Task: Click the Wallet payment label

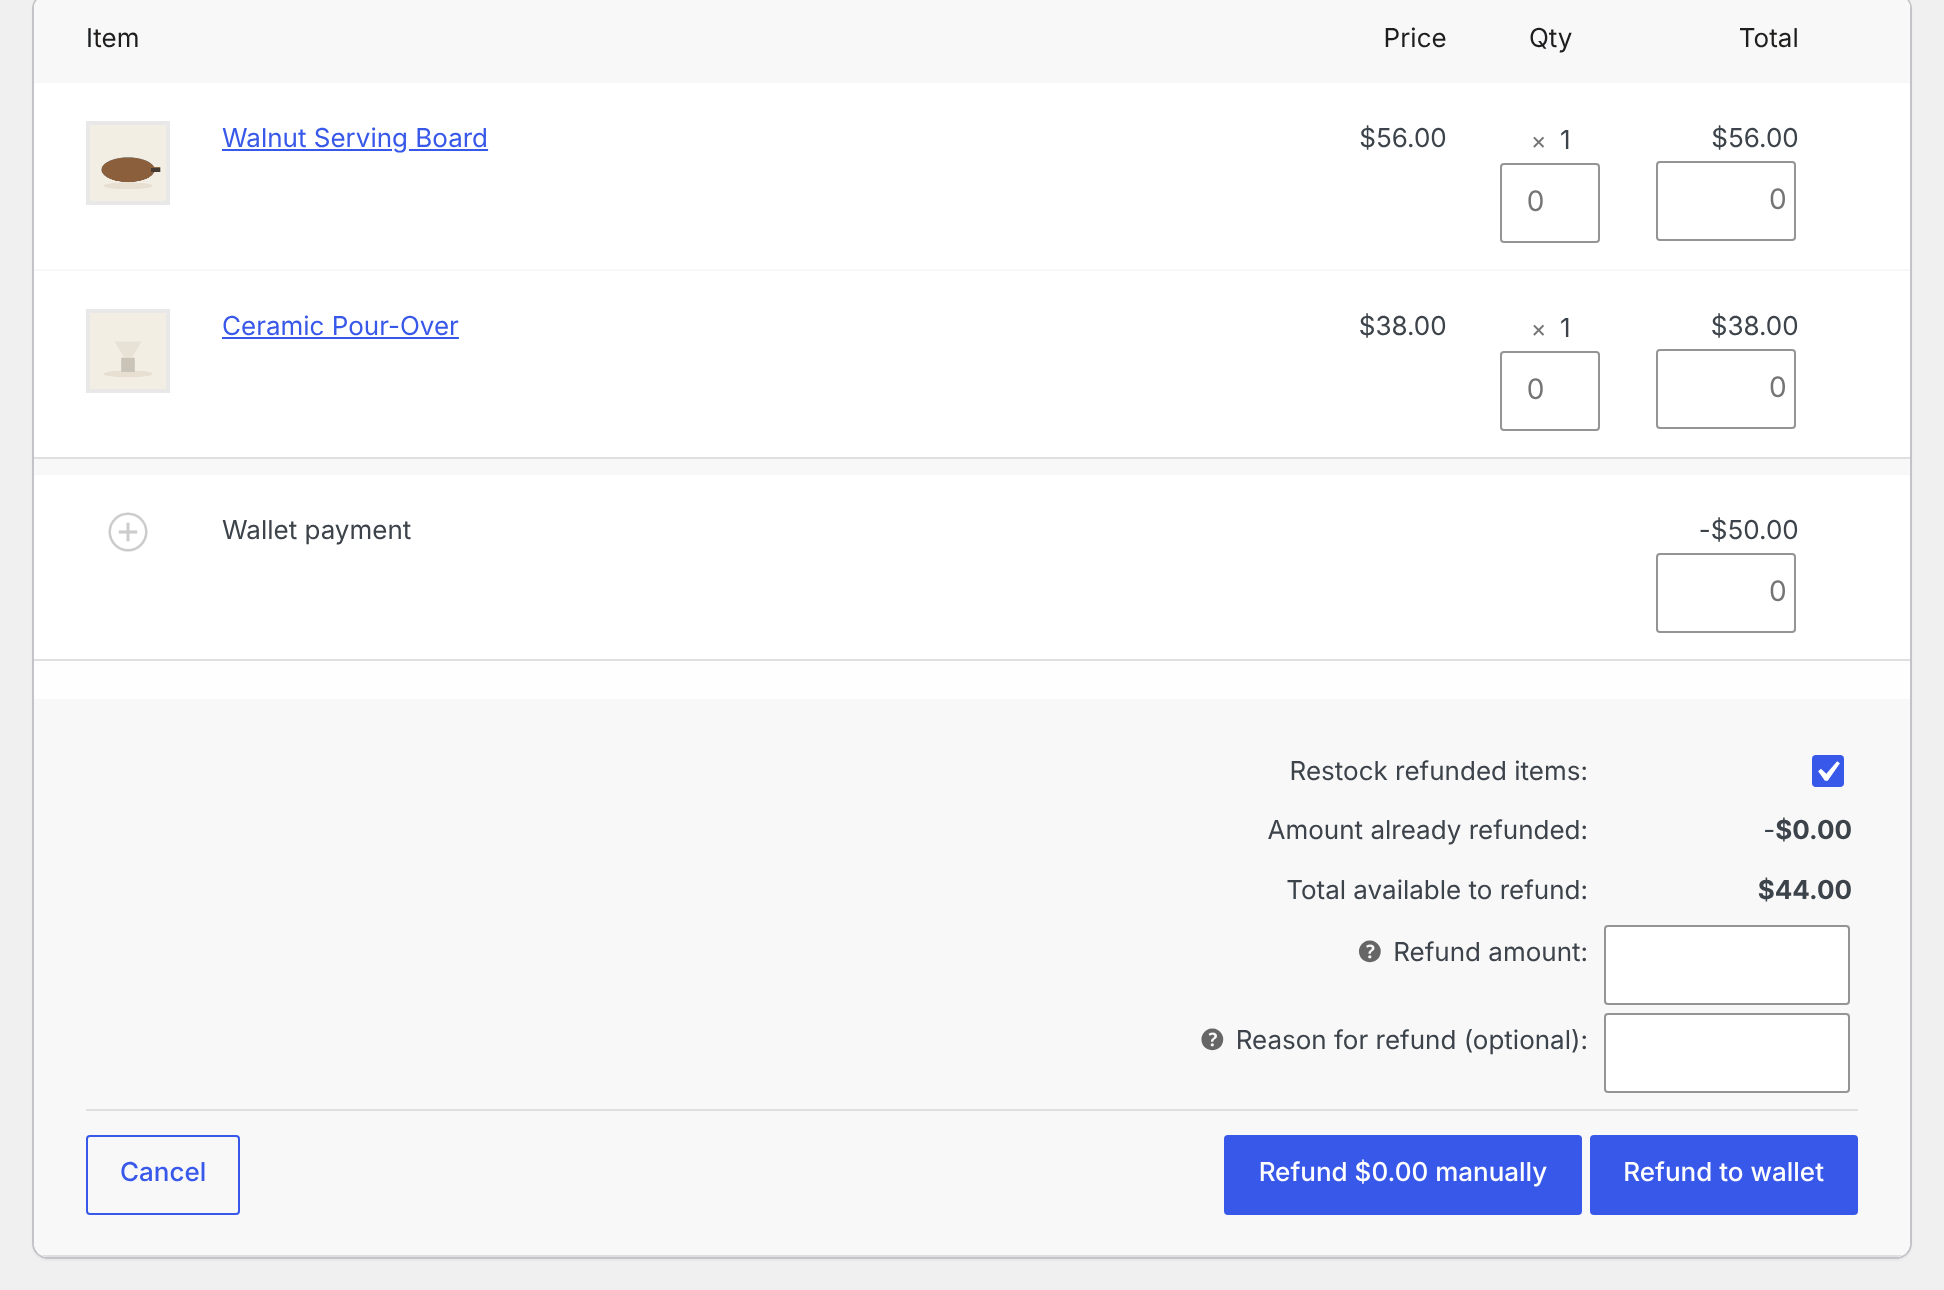Action: click(316, 530)
